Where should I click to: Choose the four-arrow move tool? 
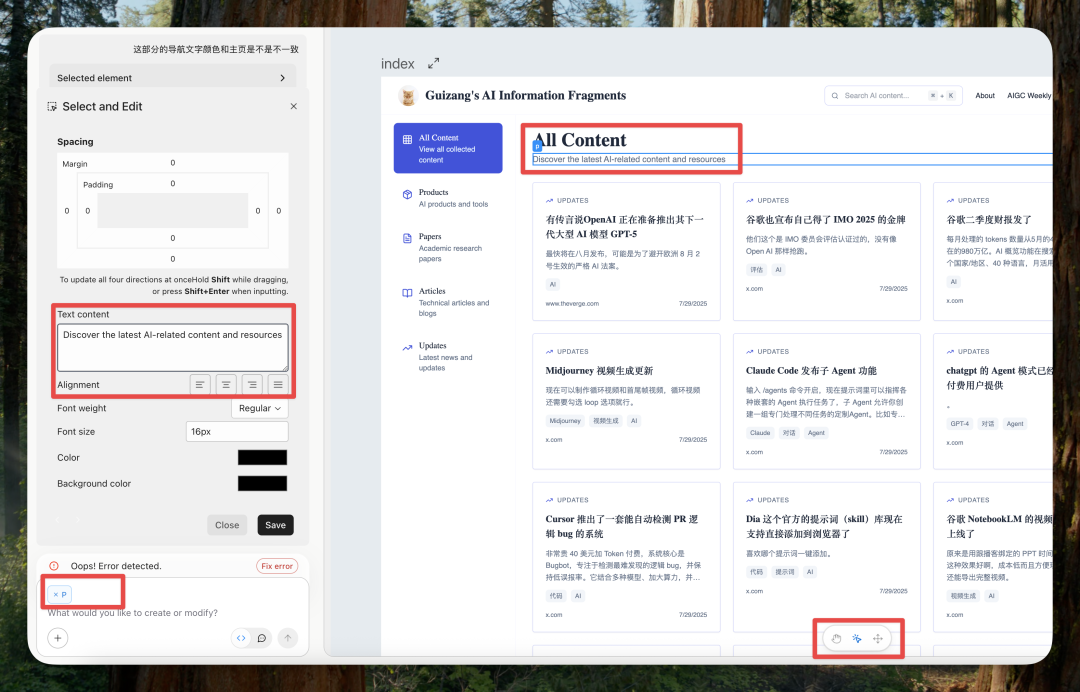point(878,638)
